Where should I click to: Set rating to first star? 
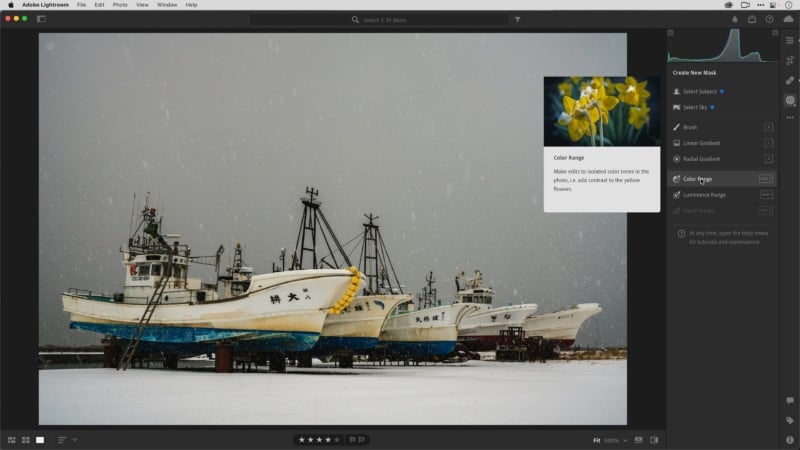pyautogui.click(x=302, y=440)
